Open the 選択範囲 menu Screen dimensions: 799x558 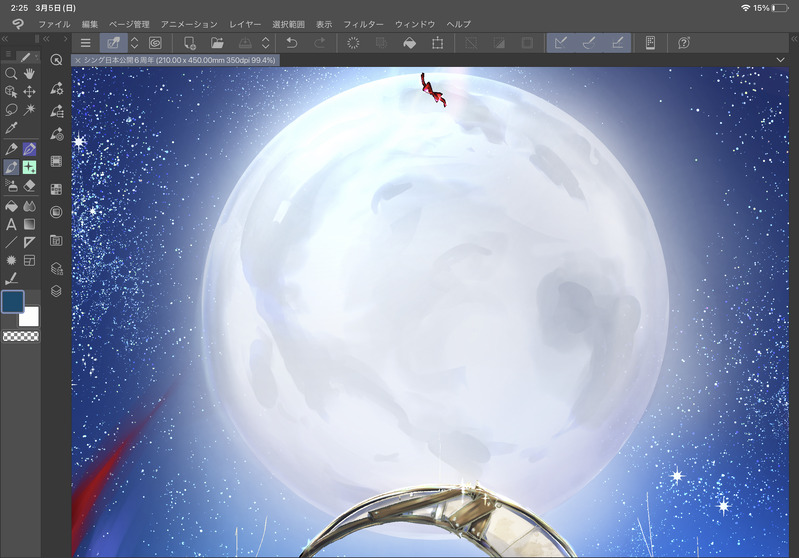click(x=288, y=24)
